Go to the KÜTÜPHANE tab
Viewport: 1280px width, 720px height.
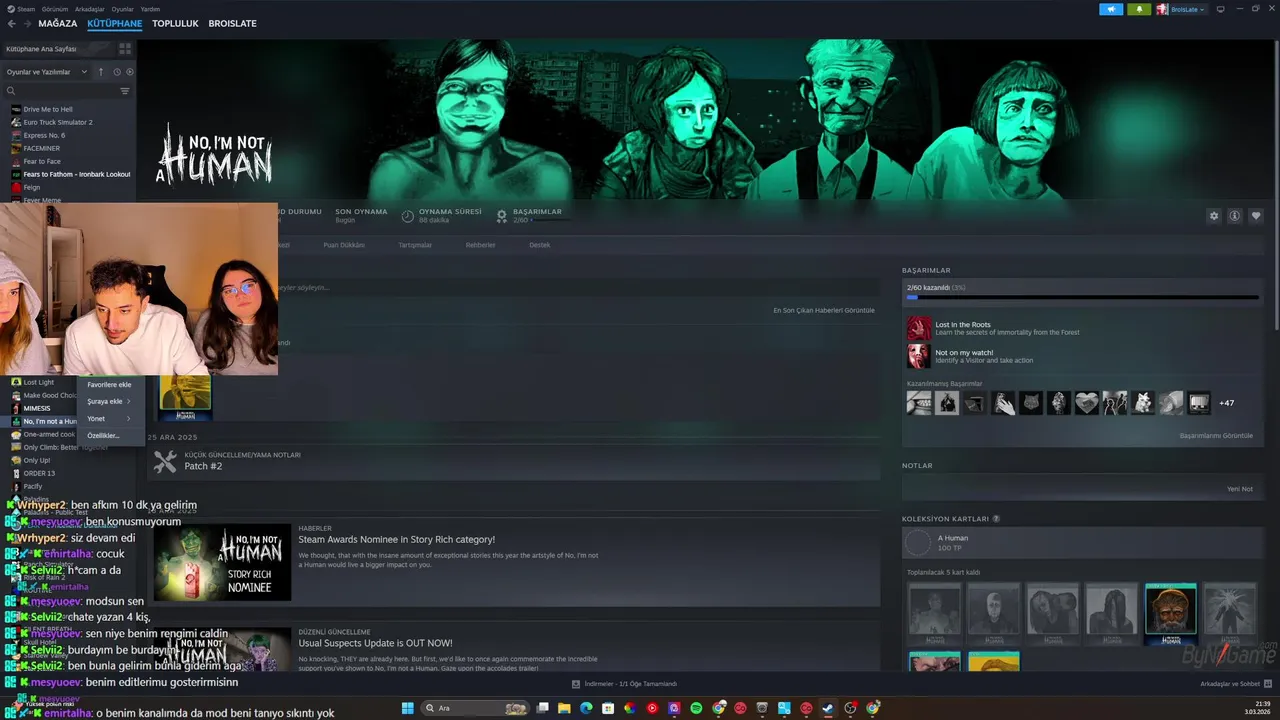click(x=114, y=23)
